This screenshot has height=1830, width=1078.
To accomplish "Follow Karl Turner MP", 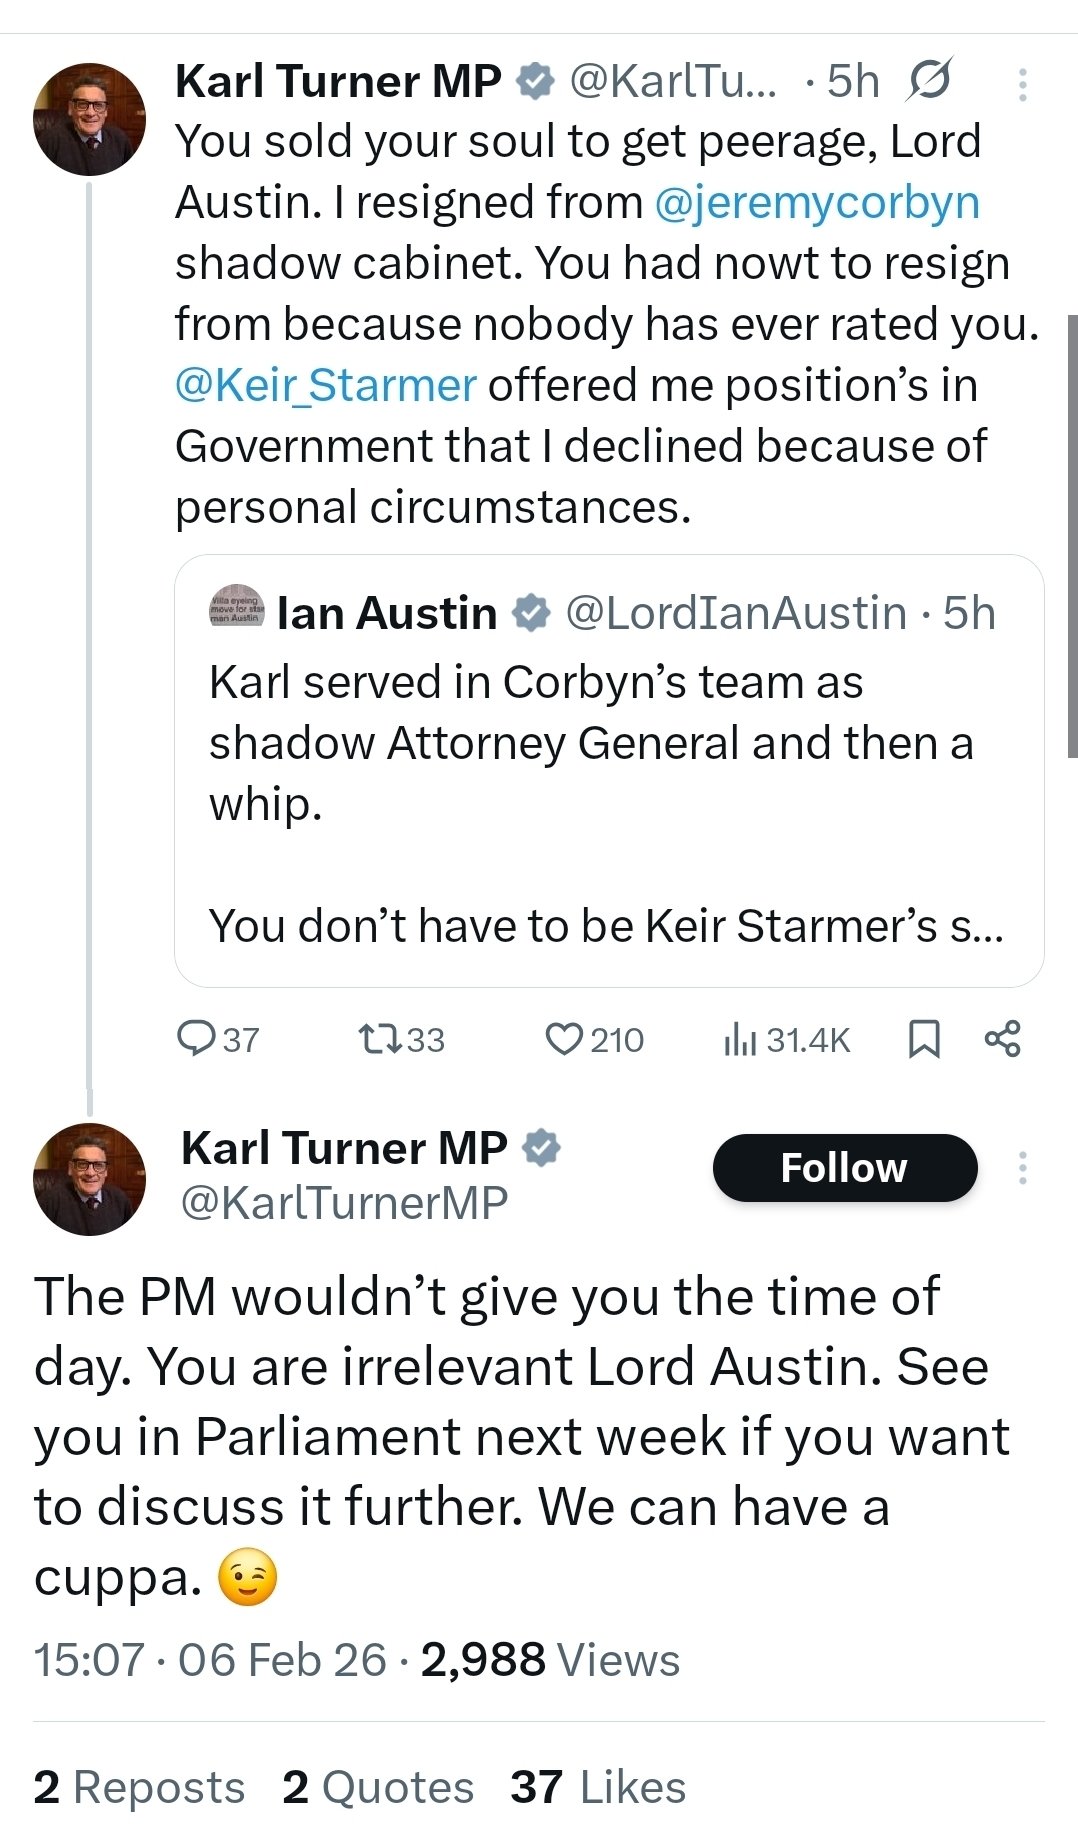I will [x=844, y=1168].
